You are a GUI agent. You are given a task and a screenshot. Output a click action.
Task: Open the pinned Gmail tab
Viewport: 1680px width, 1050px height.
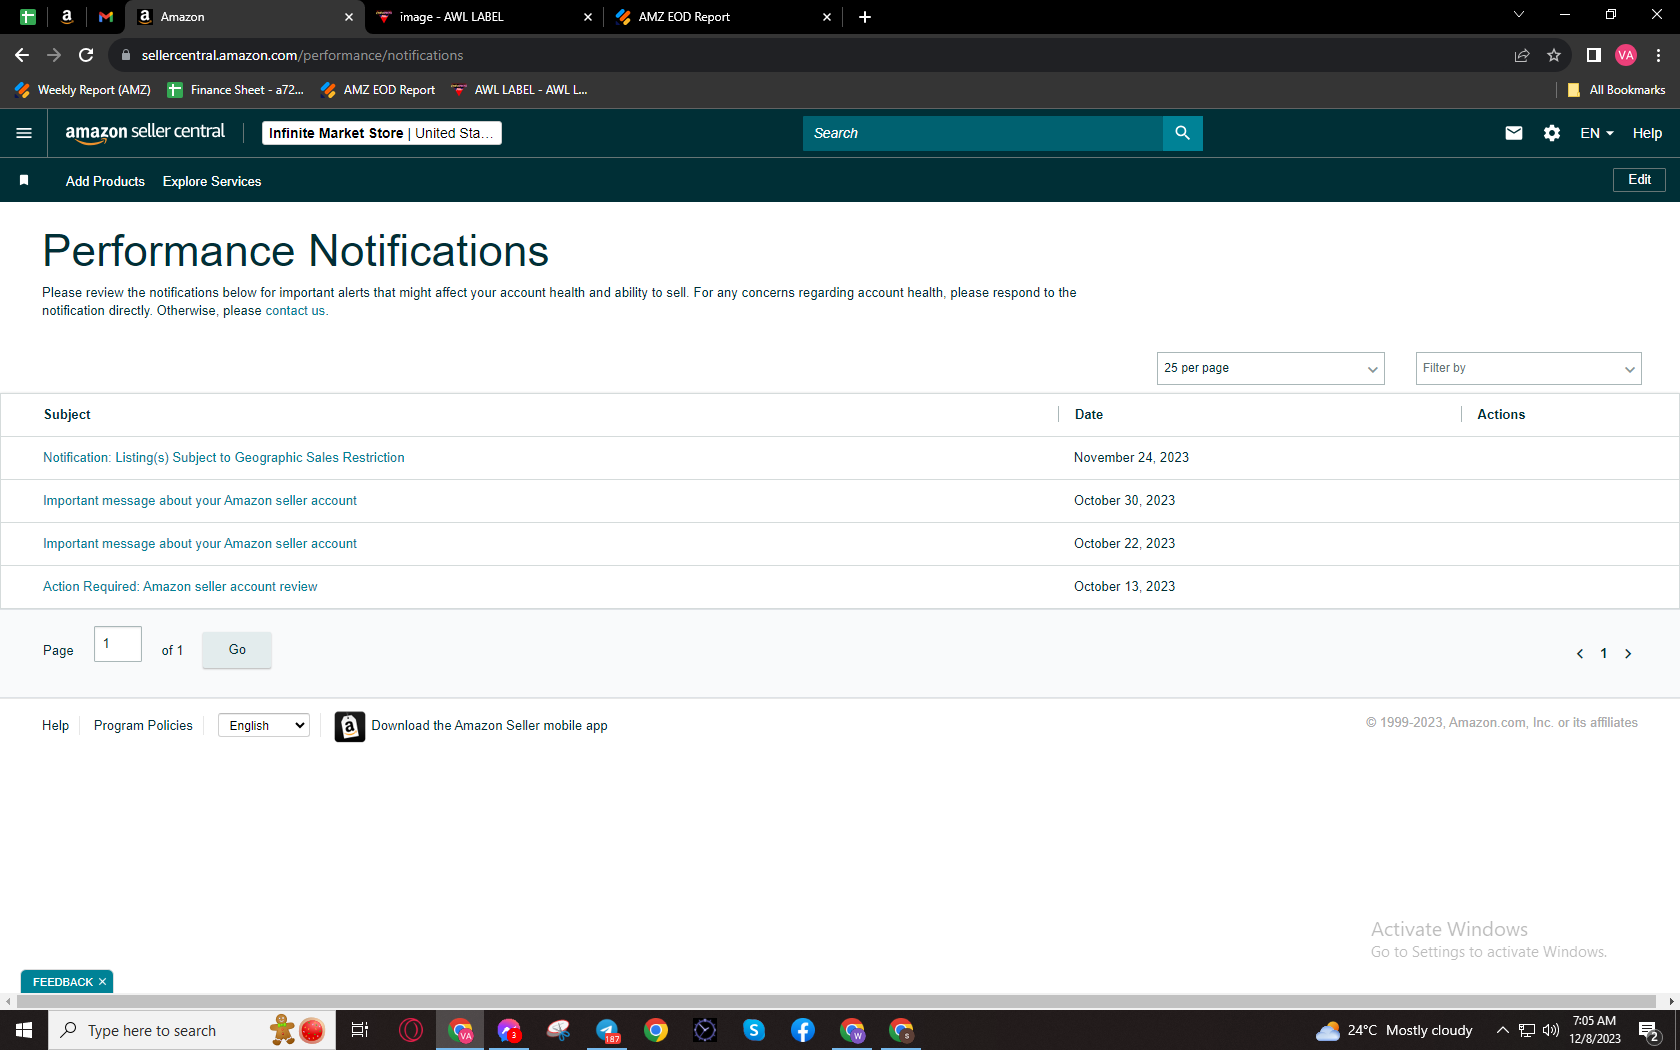pyautogui.click(x=106, y=17)
